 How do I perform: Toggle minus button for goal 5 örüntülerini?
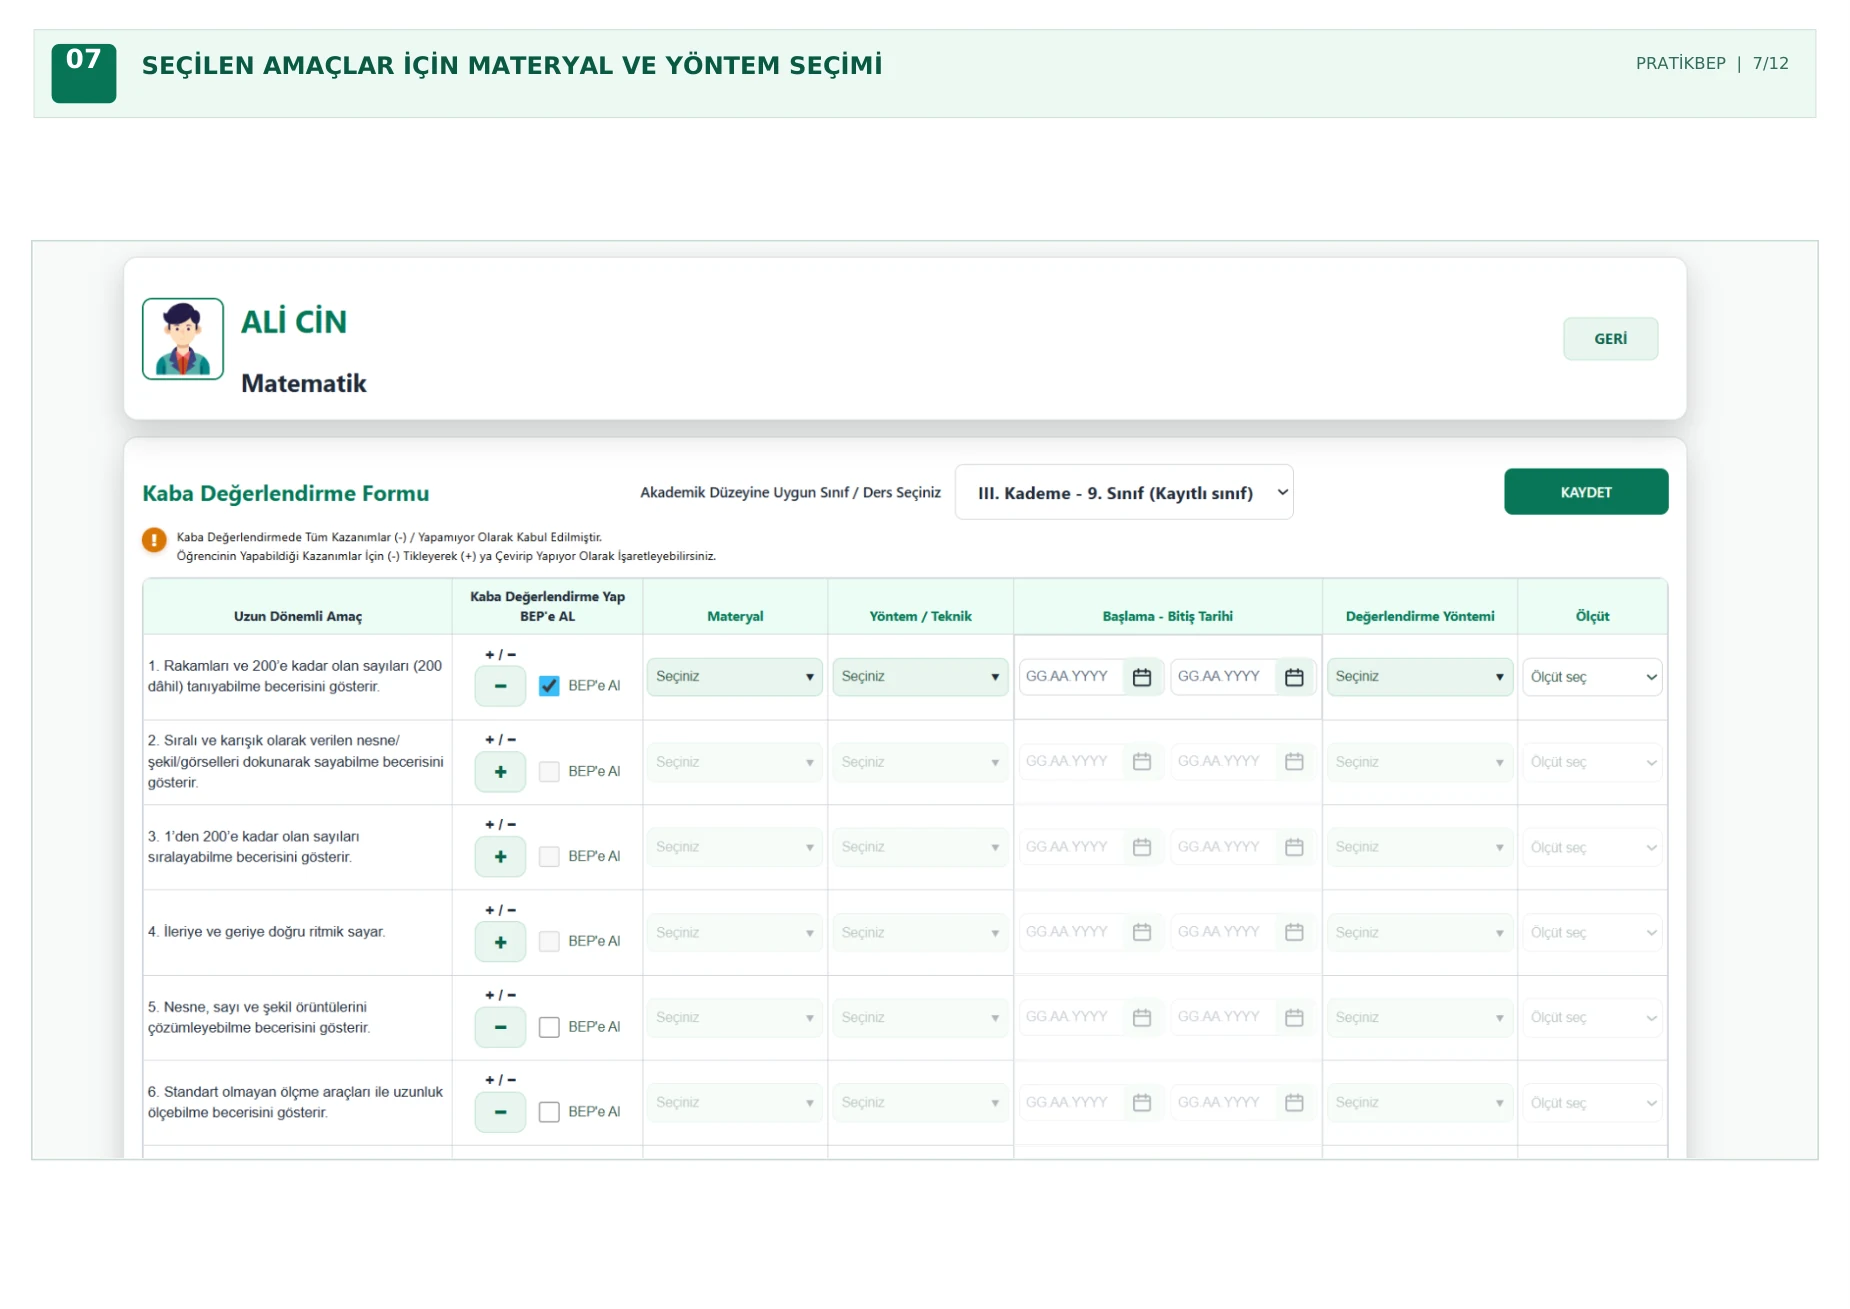500,1027
